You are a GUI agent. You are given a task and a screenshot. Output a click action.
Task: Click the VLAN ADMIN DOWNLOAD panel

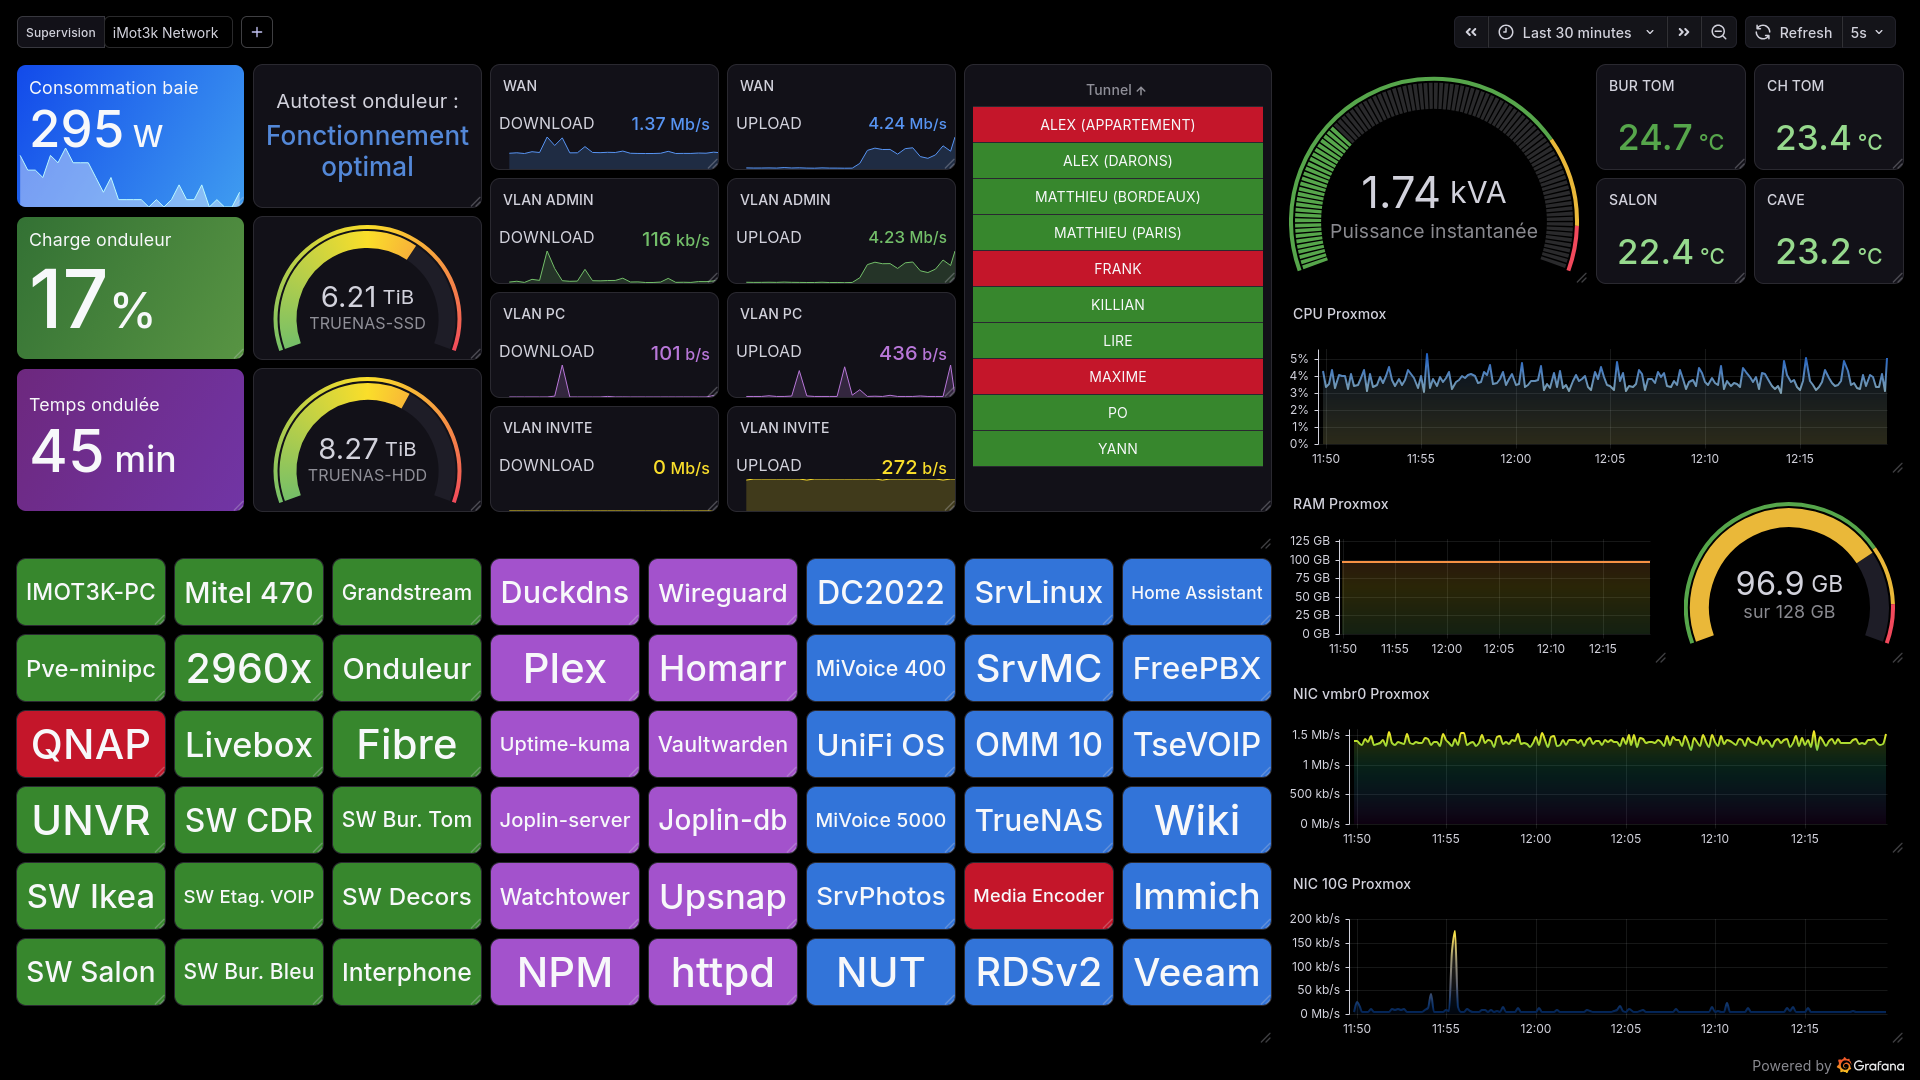pyautogui.click(x=604, y=231)
